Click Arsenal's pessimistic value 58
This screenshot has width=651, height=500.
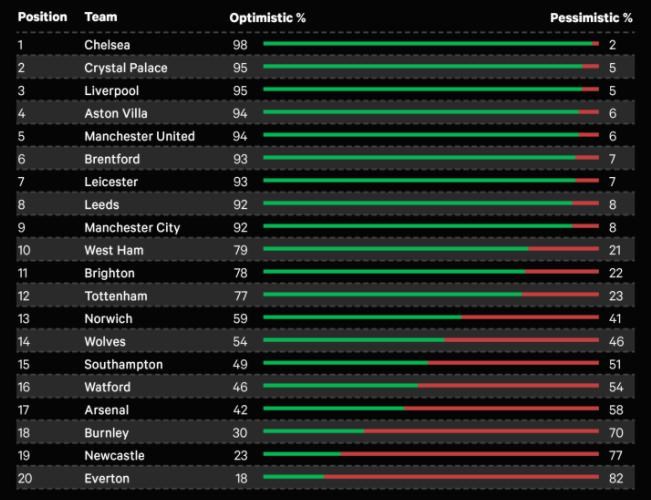point(615,410)
